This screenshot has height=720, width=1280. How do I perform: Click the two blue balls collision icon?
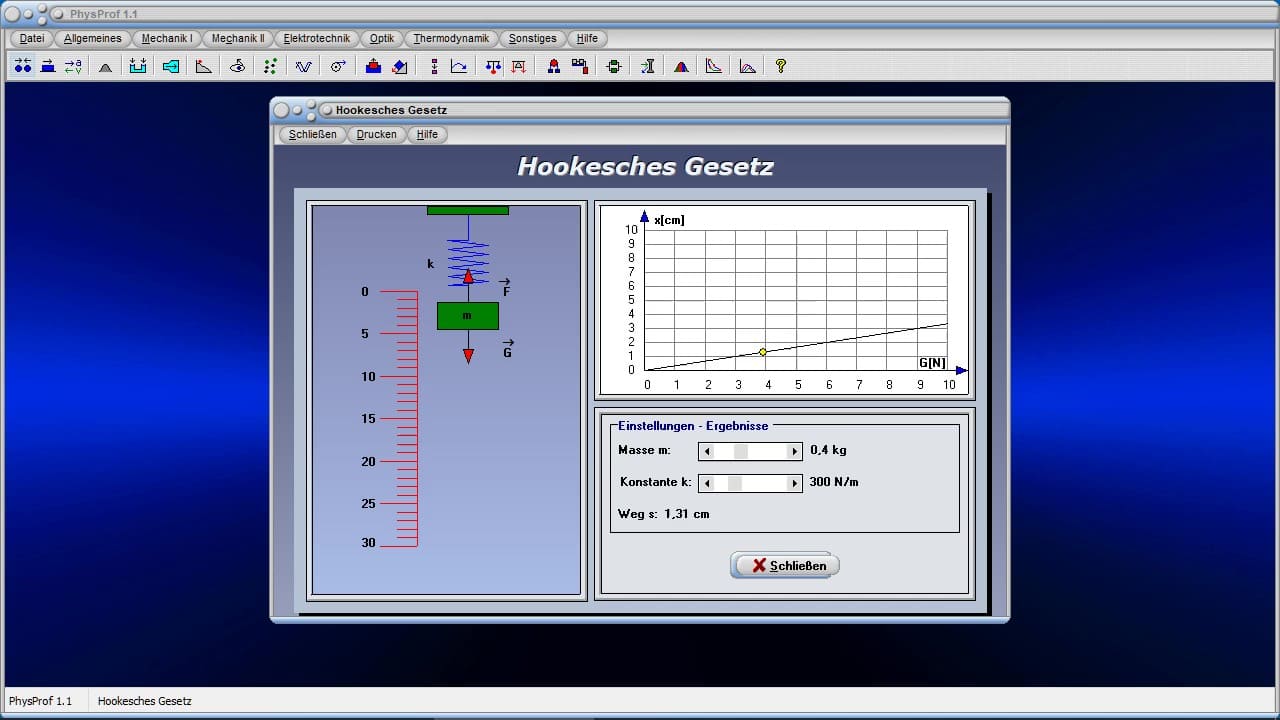click(23, 66)
